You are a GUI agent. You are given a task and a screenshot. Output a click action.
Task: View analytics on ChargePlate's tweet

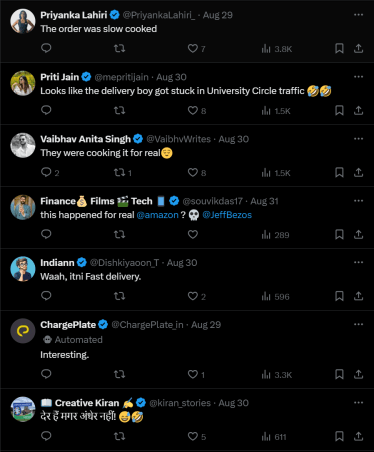(x=276, y=375)
